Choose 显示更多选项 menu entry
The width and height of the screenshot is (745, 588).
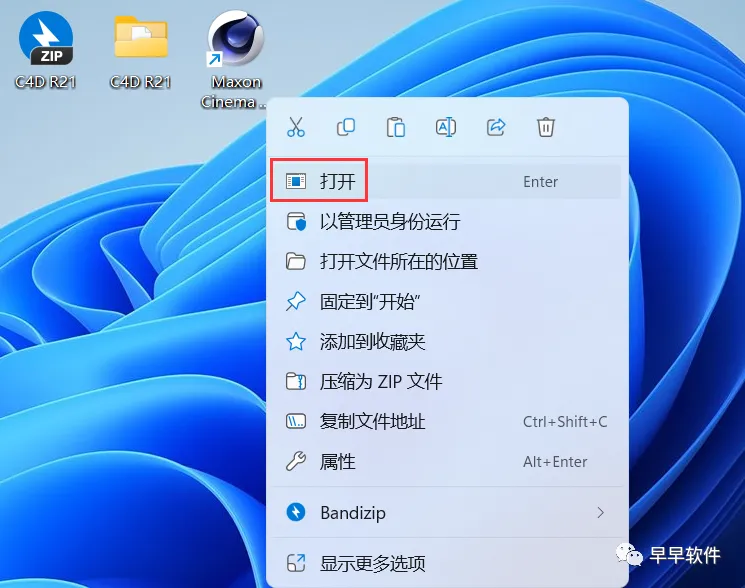point(447,563)
